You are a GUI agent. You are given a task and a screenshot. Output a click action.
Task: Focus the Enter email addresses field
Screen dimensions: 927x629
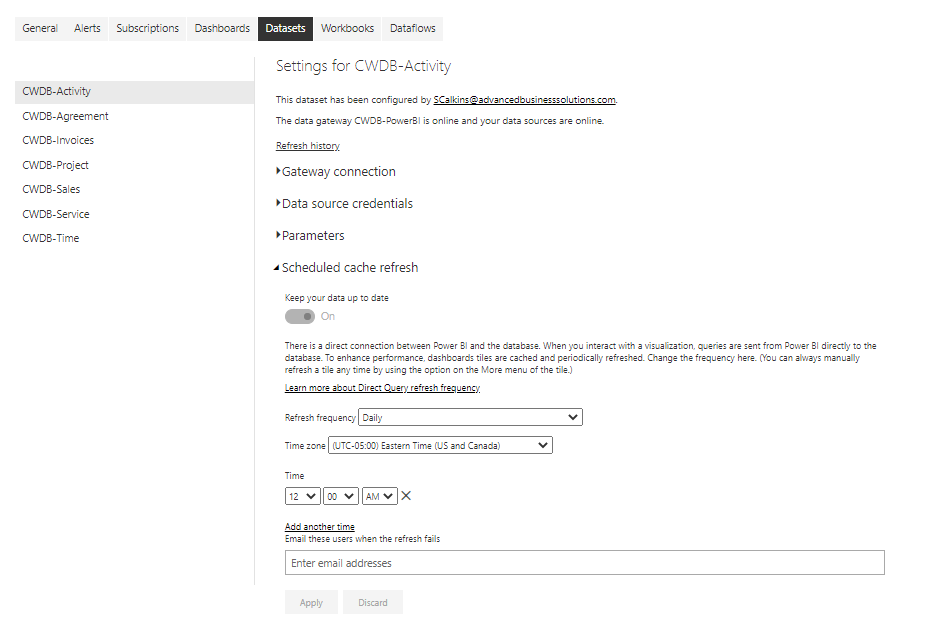click(585, 563)
